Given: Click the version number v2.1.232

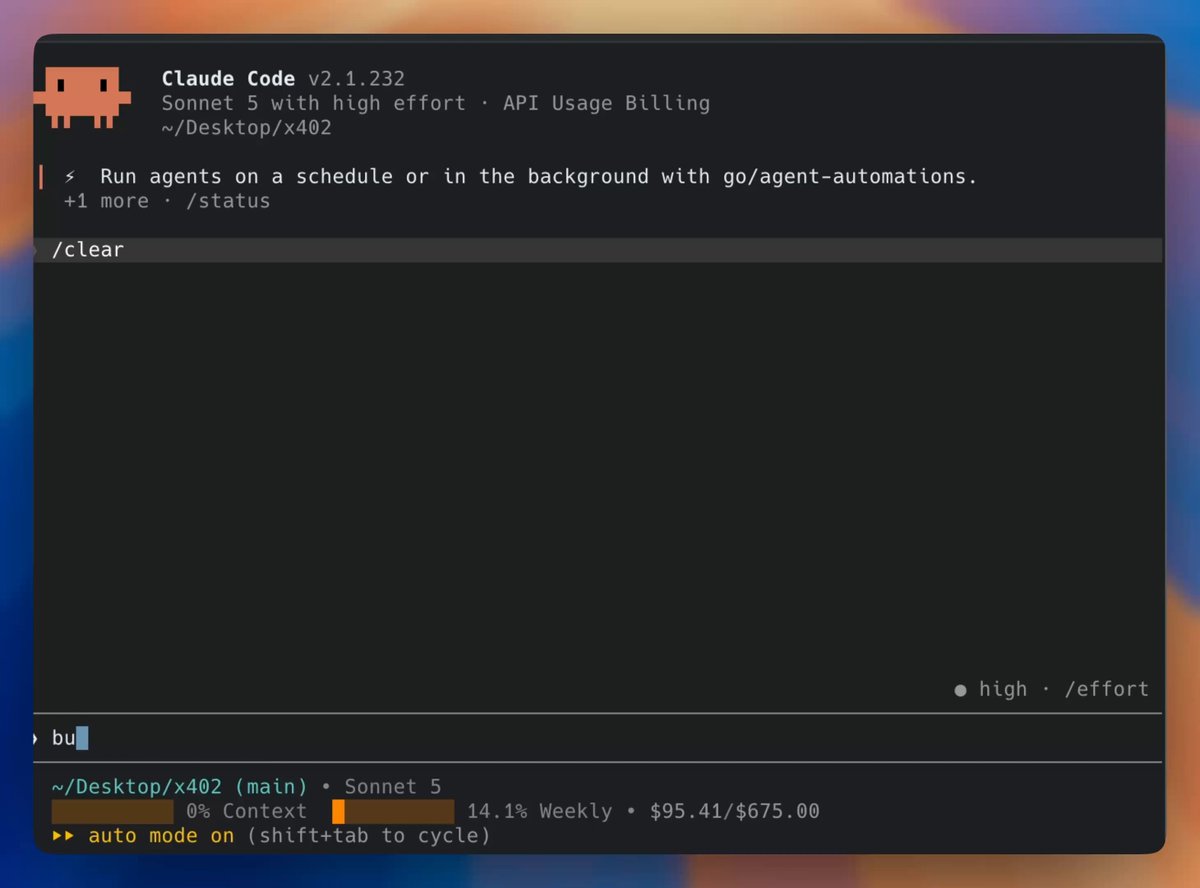Looking at the screenshot, I should point(356,78).
